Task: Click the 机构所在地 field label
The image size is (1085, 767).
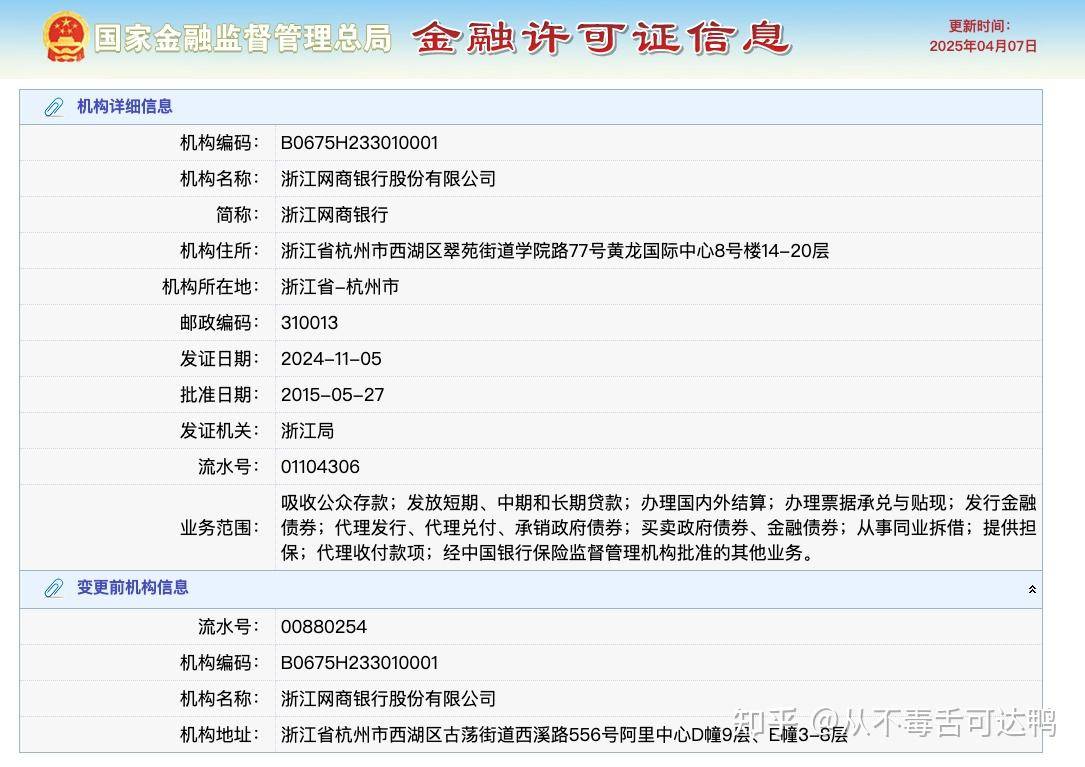Action: click(x=210, y=287)
